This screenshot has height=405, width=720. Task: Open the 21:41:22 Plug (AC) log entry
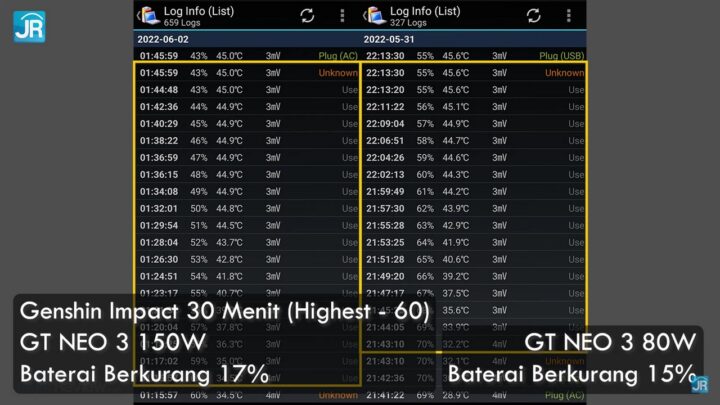pos(473,396)
